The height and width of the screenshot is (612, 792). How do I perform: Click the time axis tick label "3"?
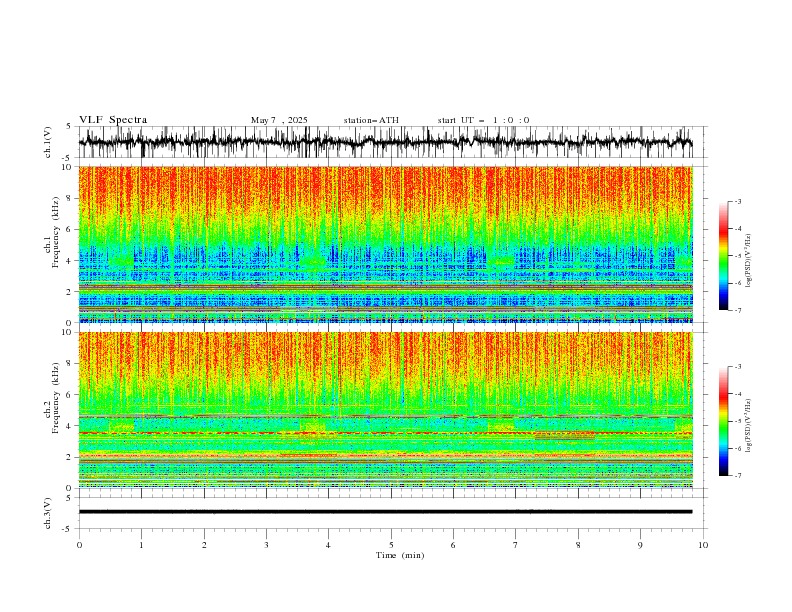pyautogui.click(x=267, y=545)
